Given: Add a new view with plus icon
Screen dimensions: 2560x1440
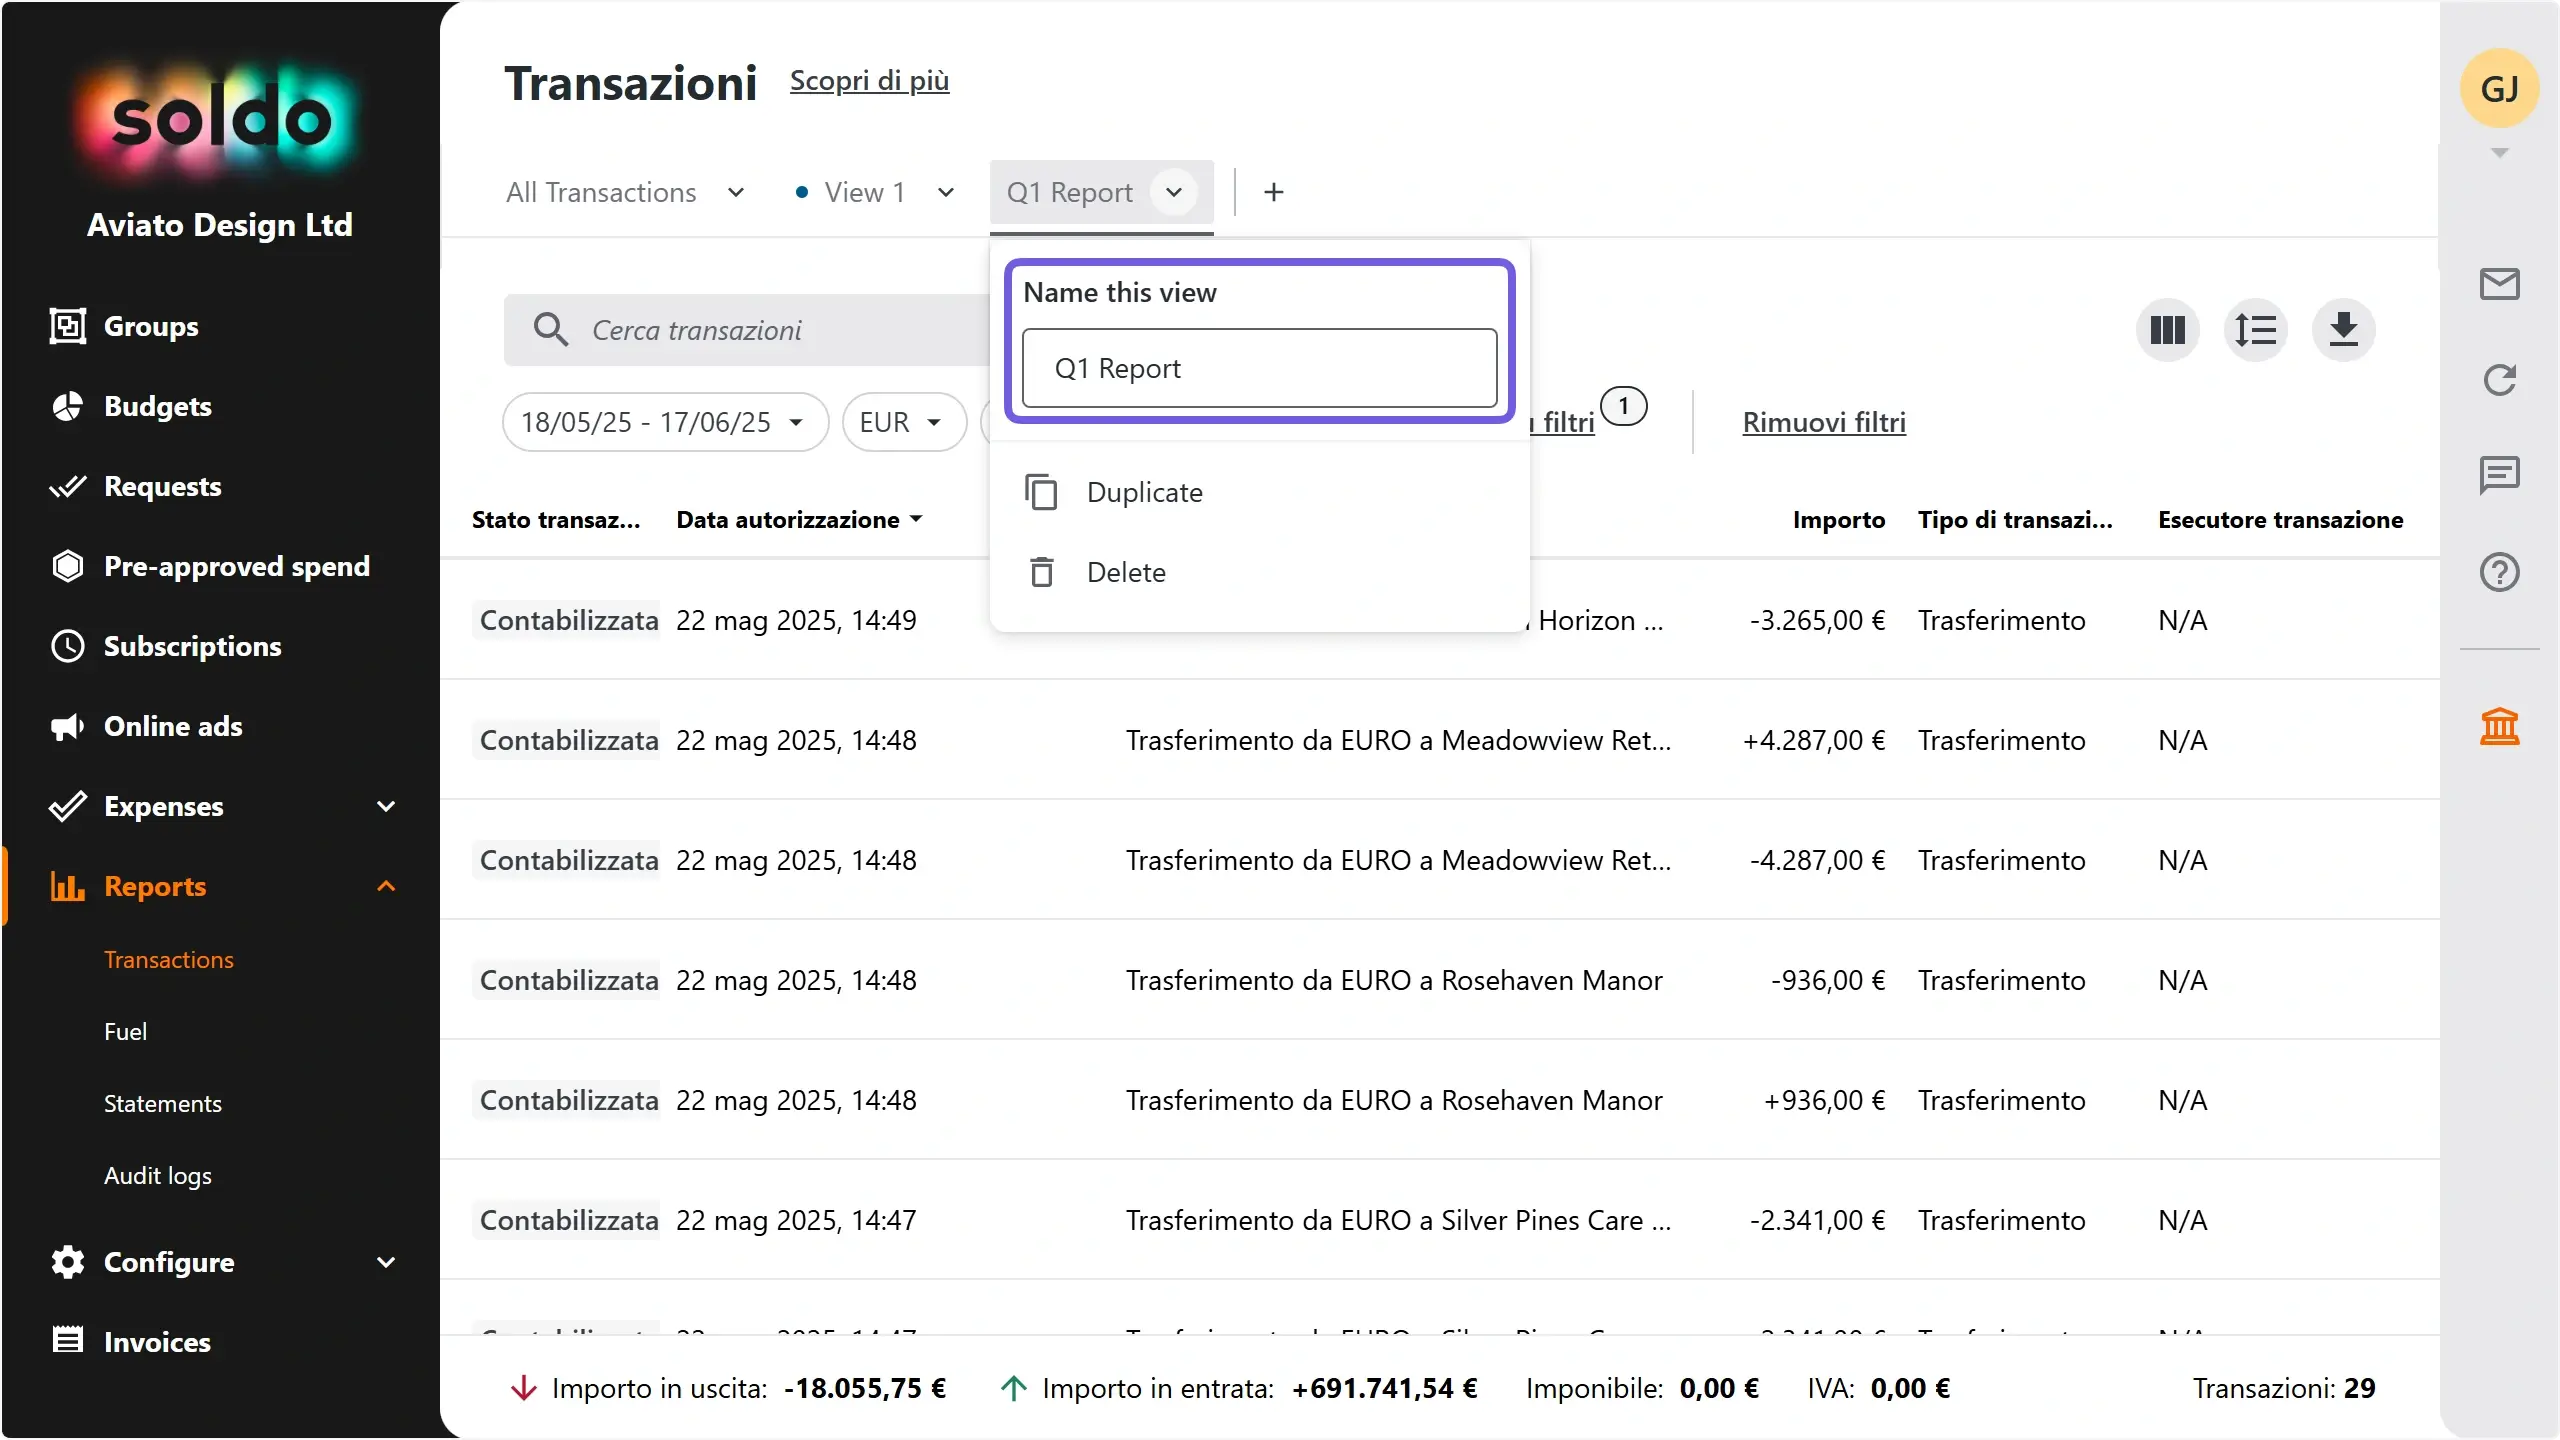Looking at the screenshot, I should 1273,192.
